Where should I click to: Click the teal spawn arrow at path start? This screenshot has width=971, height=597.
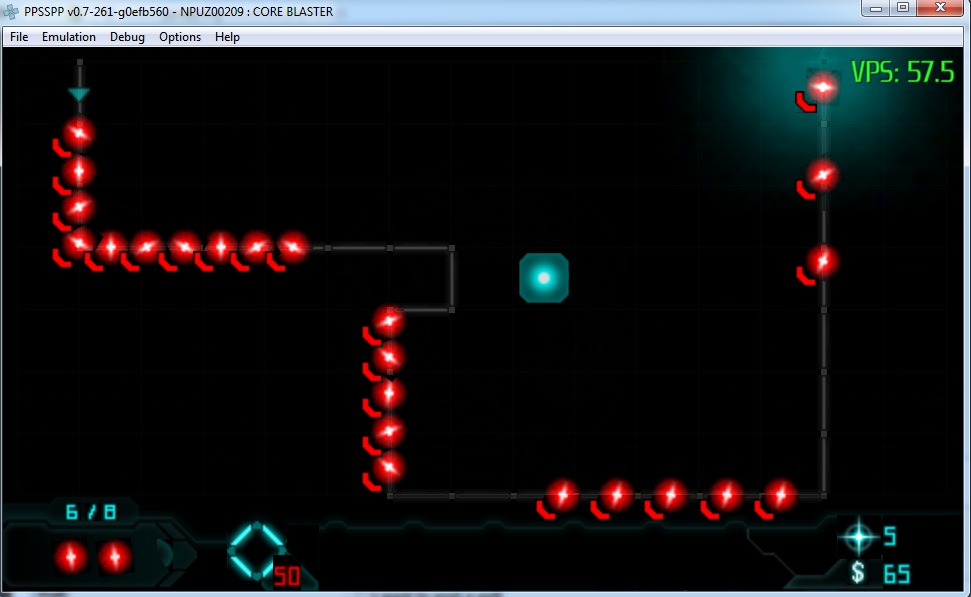click(x=79, y=94)
